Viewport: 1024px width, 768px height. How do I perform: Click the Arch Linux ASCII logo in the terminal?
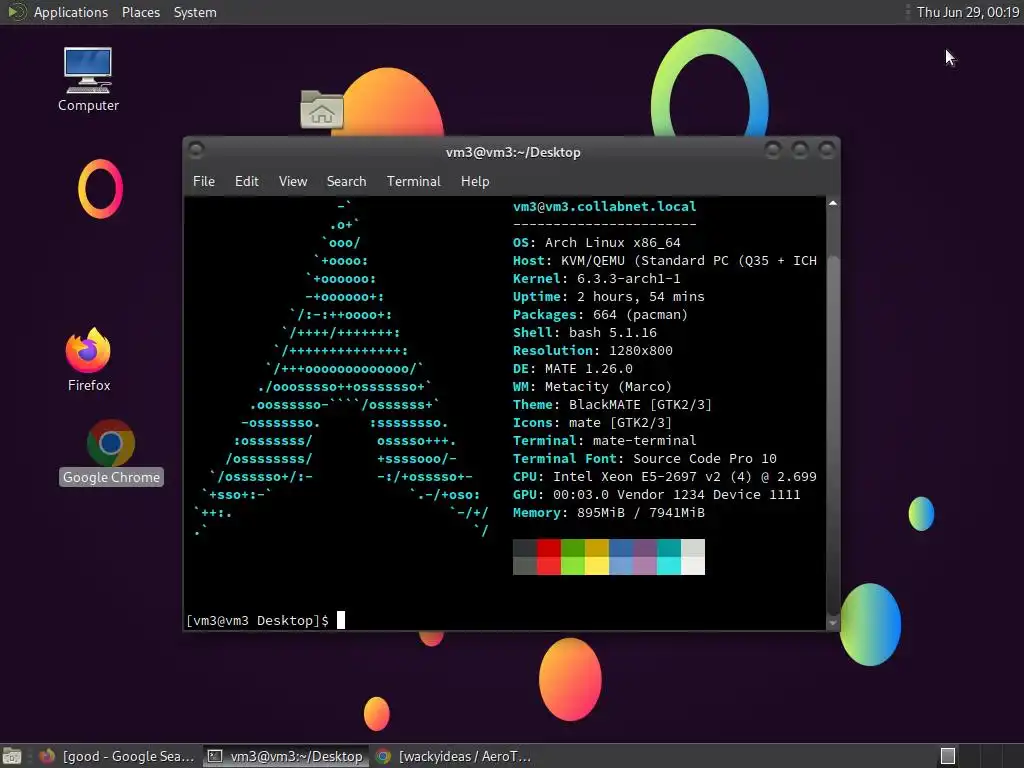[x=340, y=368]
